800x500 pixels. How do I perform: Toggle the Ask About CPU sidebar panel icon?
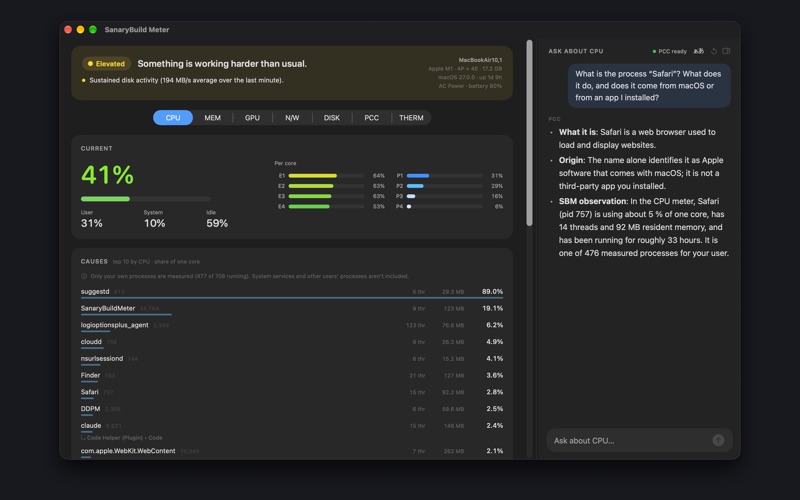tap(727, 51)
